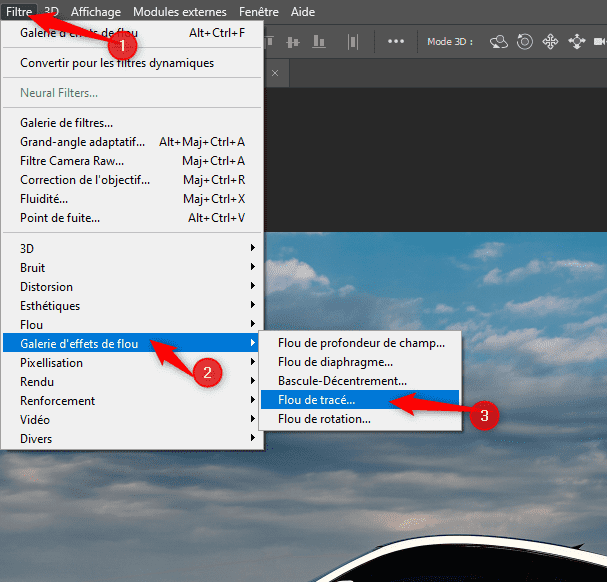Choose Flou de profondeur de champ...
This screenshot has height=582, width=607.
[360, 343]
